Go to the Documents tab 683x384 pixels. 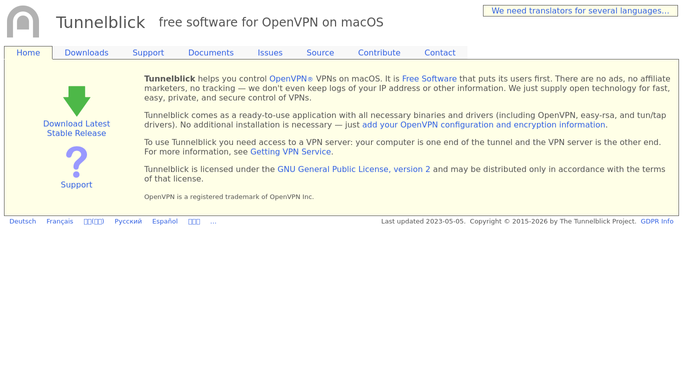pyautogui.click(x=211, y=53)
